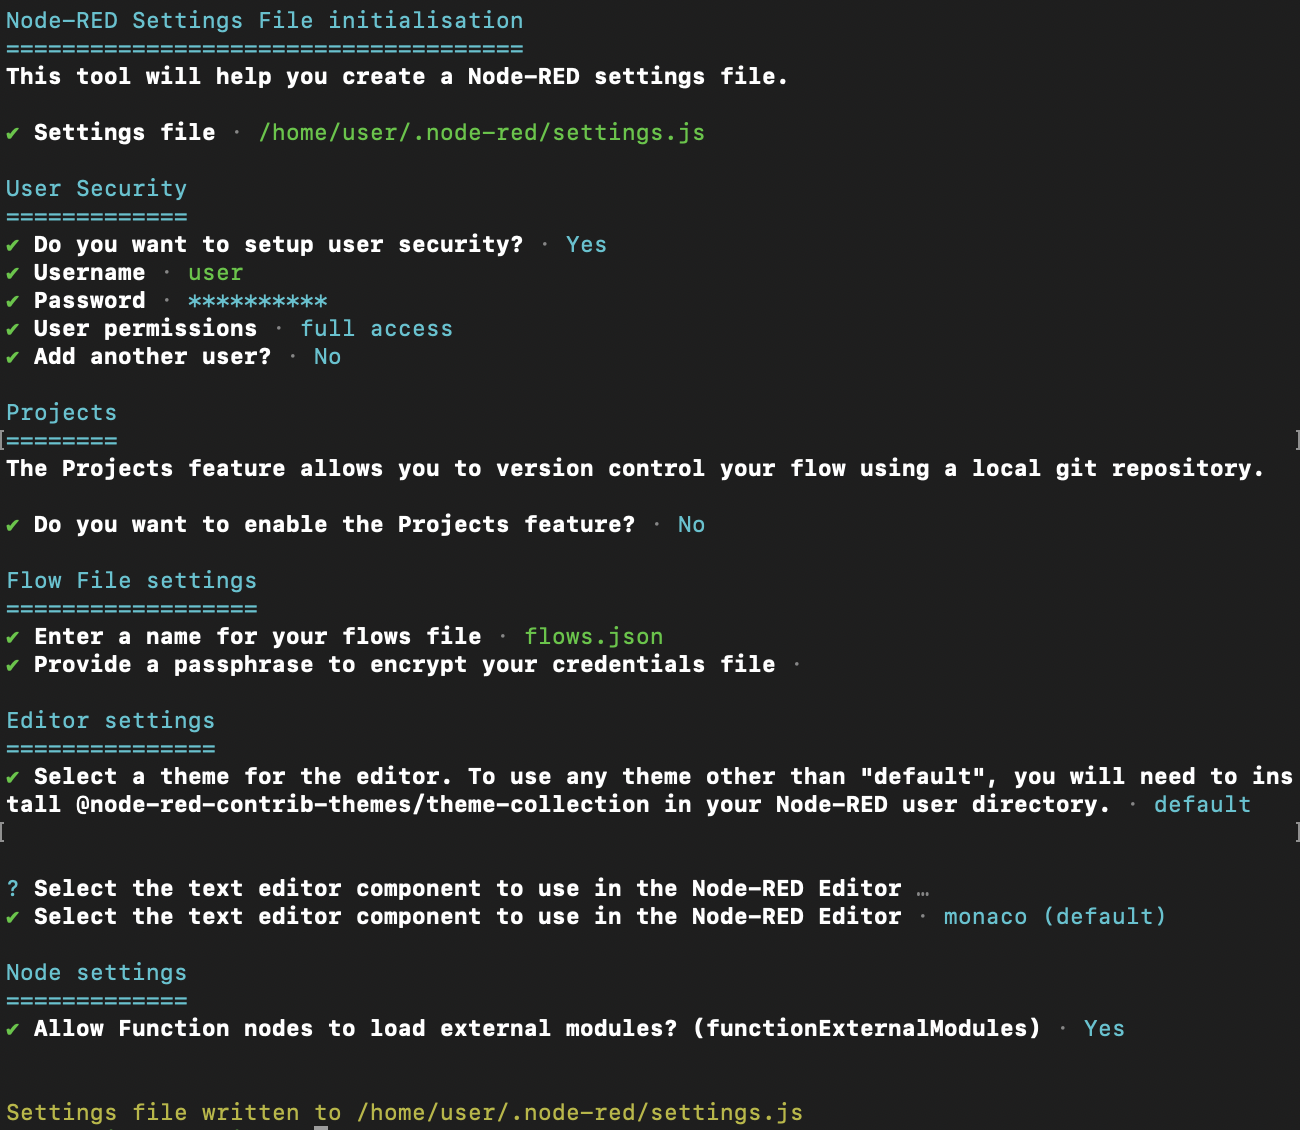Click the monaco (default) editor selection
The width and height of the screenshot is (1300, 1130).
(1055, 917)
